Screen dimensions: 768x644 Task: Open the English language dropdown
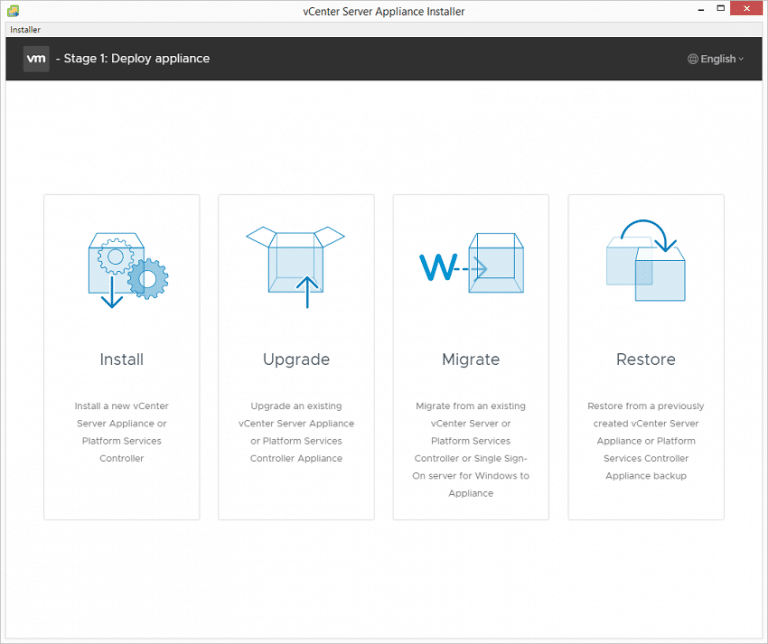point(716,59)
